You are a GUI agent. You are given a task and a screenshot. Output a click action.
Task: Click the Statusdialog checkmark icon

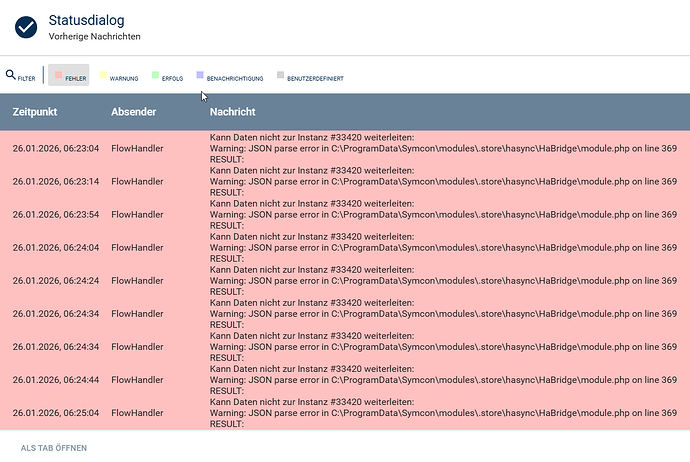click(x=26, y=27)
